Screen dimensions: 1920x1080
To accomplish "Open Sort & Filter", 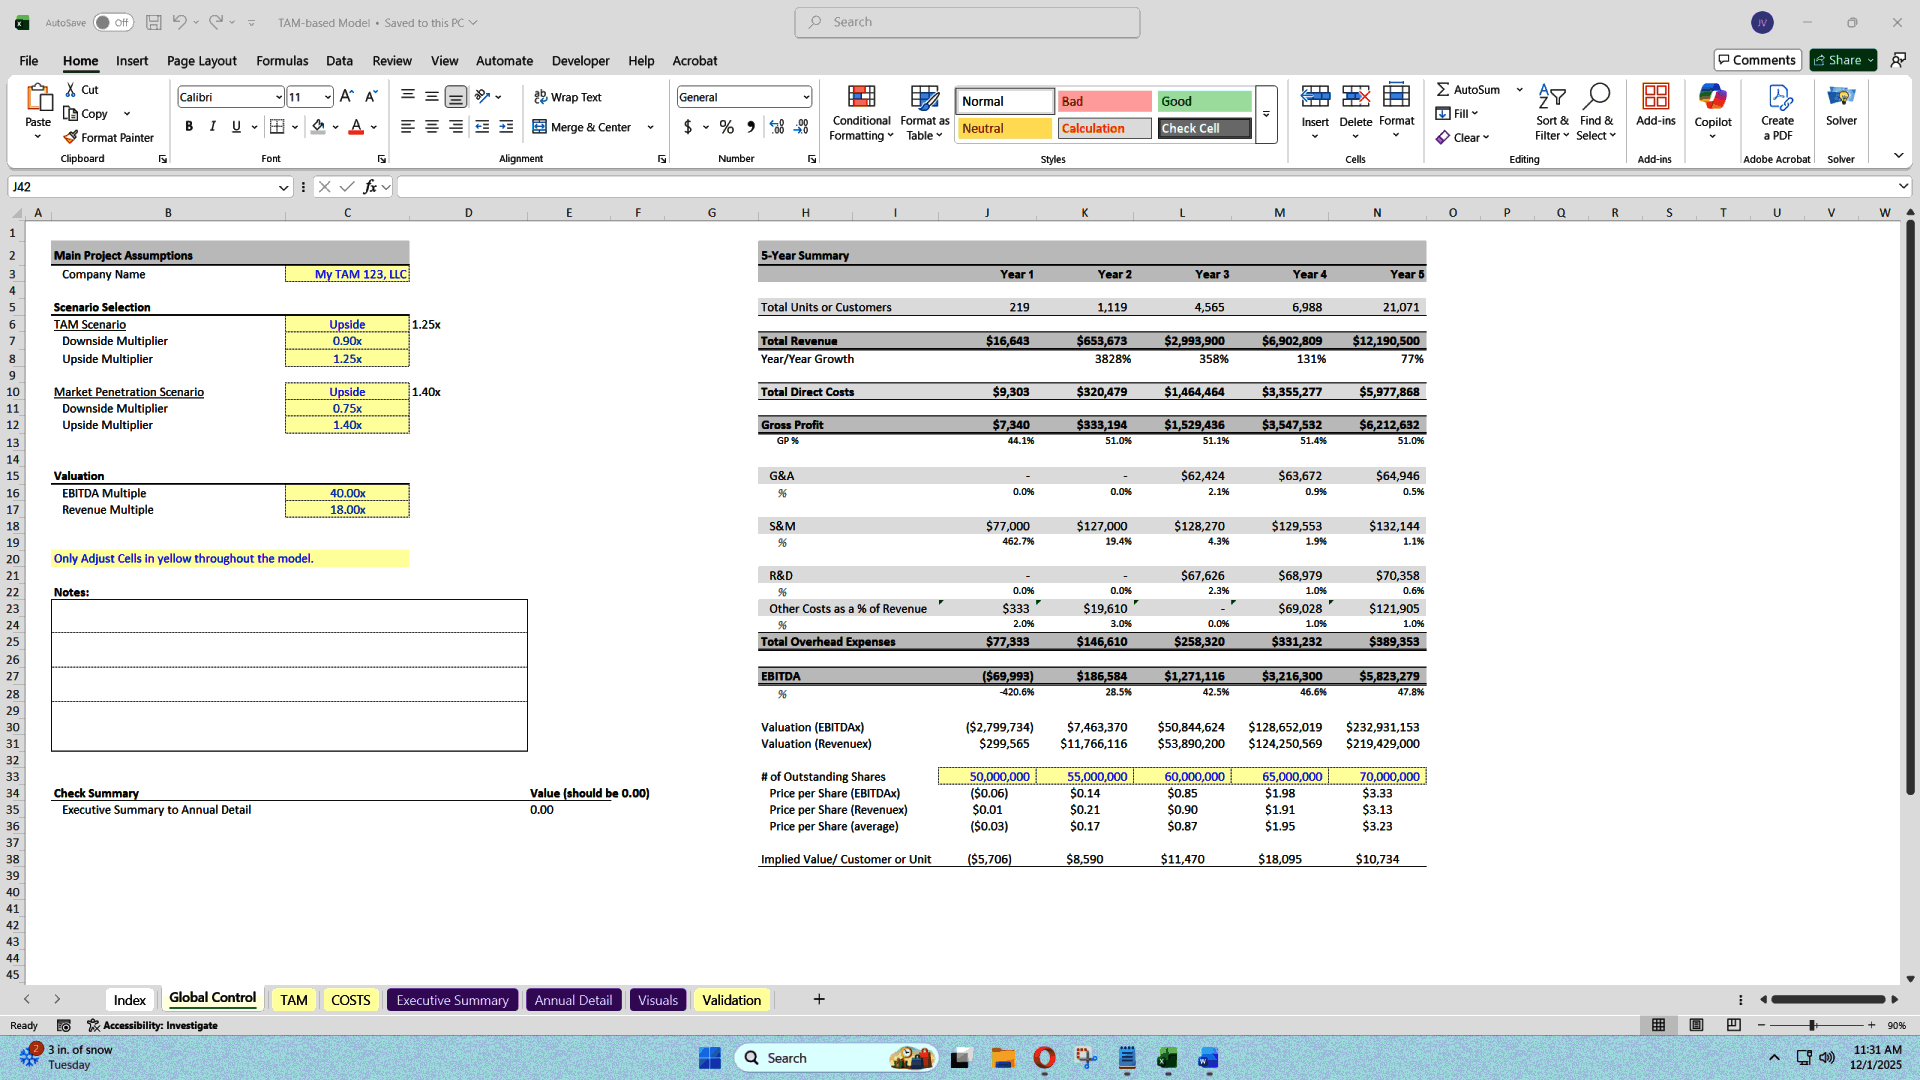I will [1551, 112].
